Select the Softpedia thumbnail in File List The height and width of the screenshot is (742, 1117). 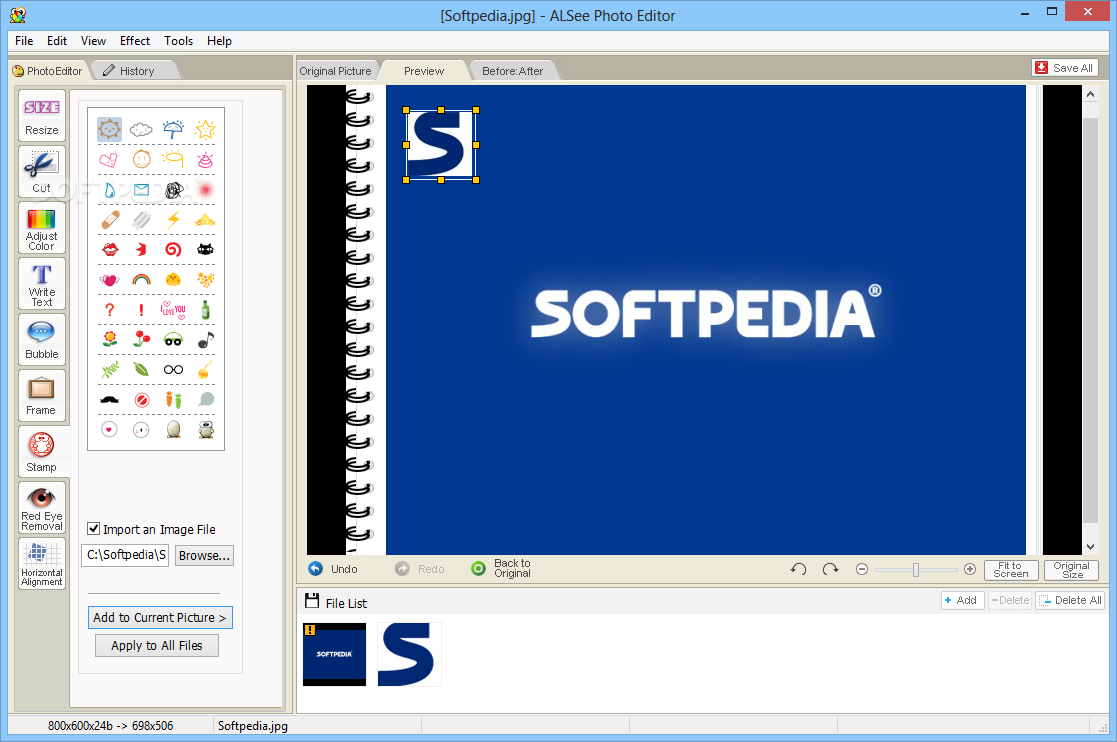334,654
